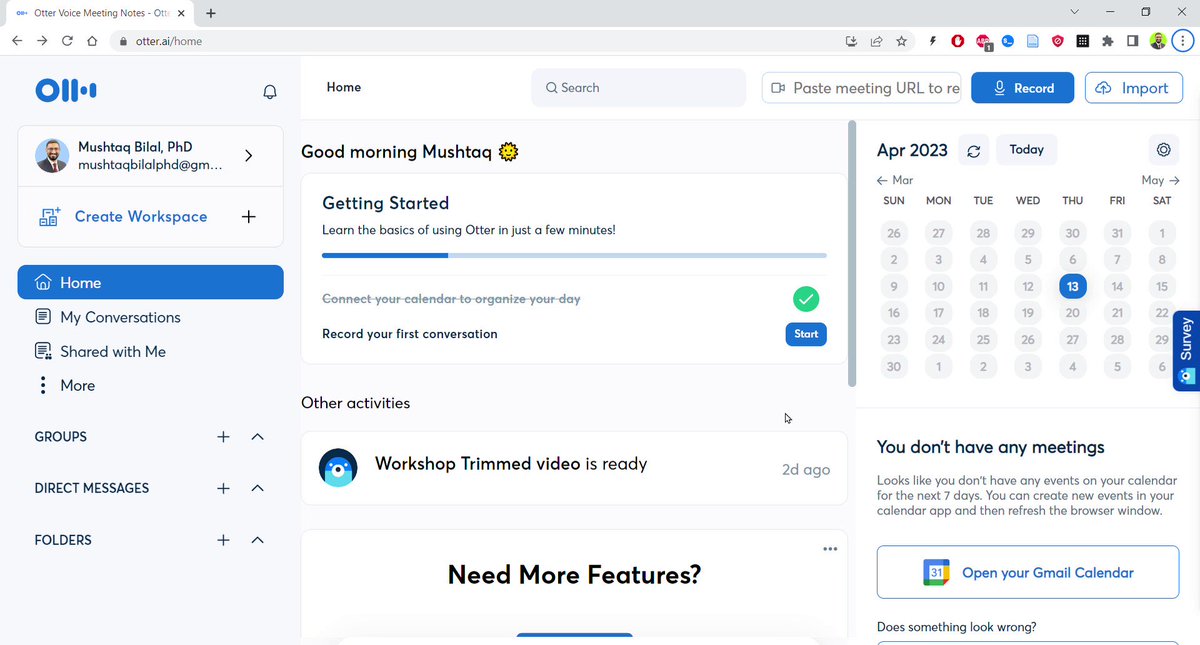Reload the page
This screenshot has height=645, width=1200.
pyautogui.click(x=67, y=41)
